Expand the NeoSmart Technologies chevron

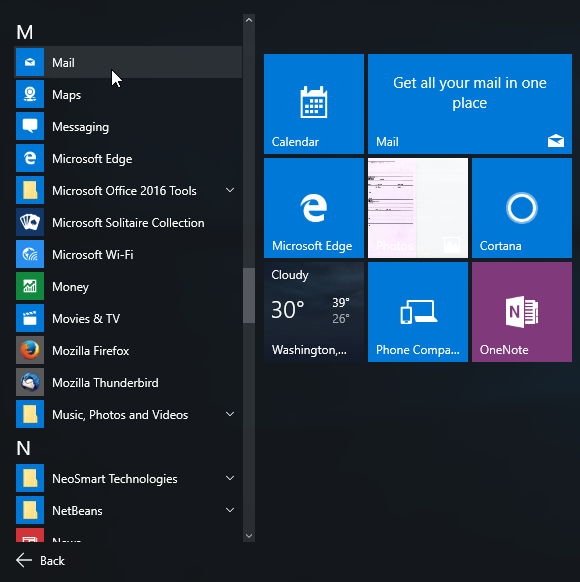tap(230, 478)
